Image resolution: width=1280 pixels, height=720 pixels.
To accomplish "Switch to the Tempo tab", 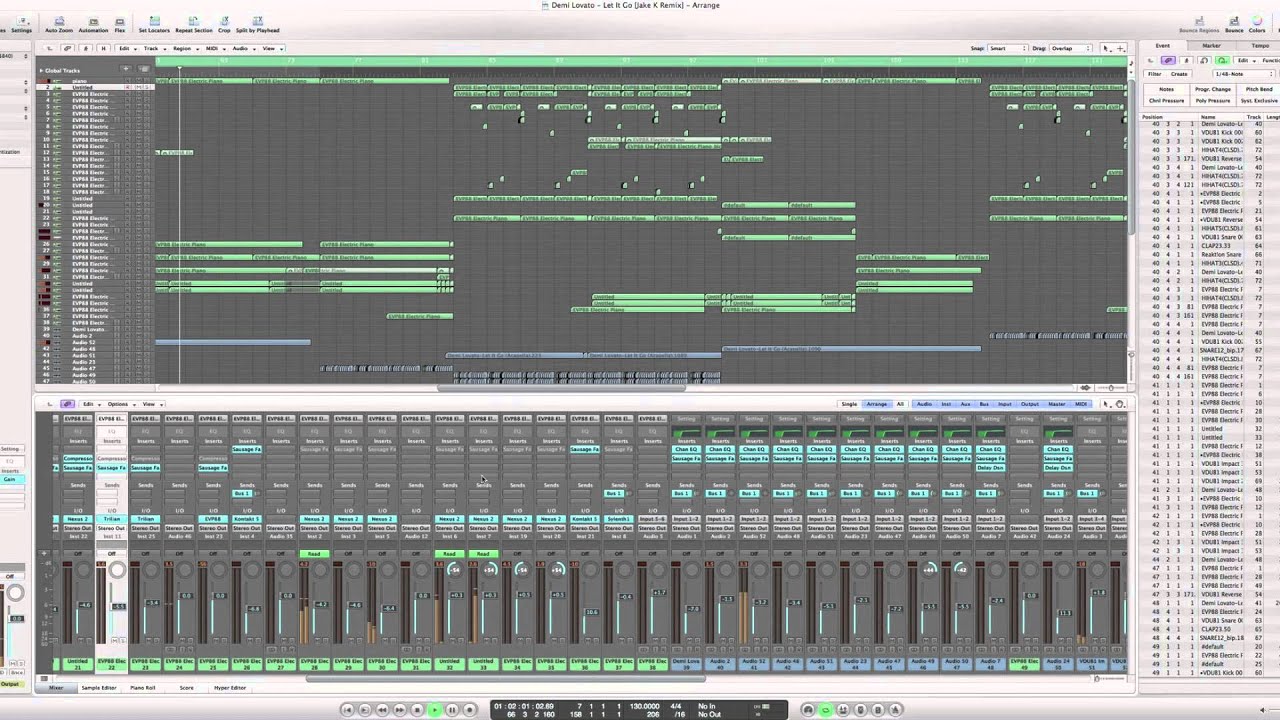I will tap(1260, 46).
